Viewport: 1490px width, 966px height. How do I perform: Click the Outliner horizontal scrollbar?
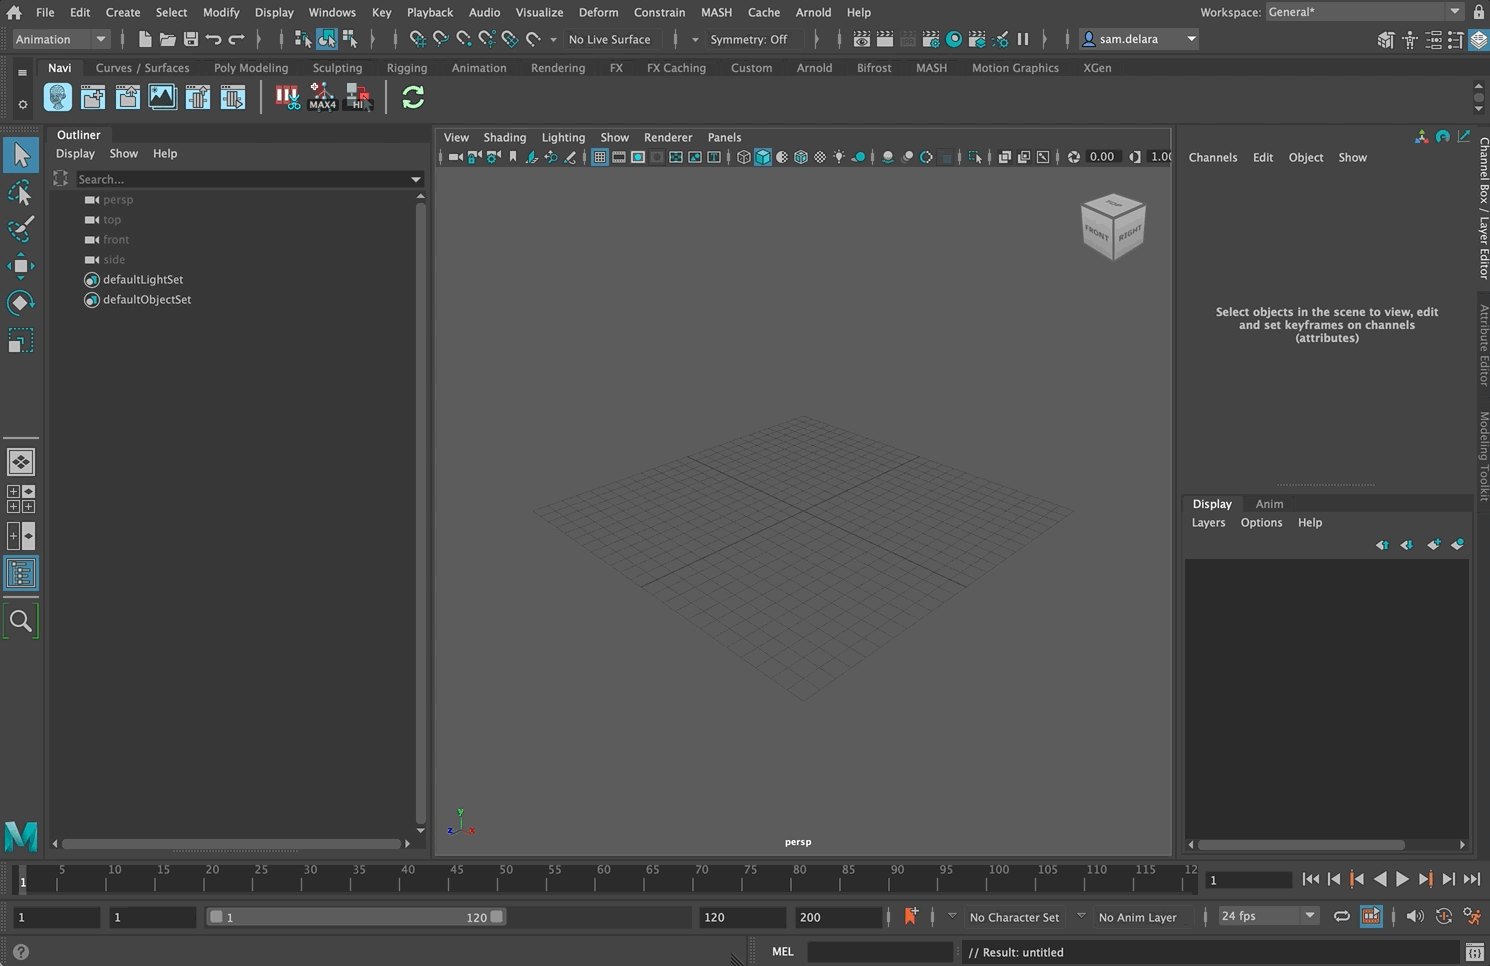[231, 844]
